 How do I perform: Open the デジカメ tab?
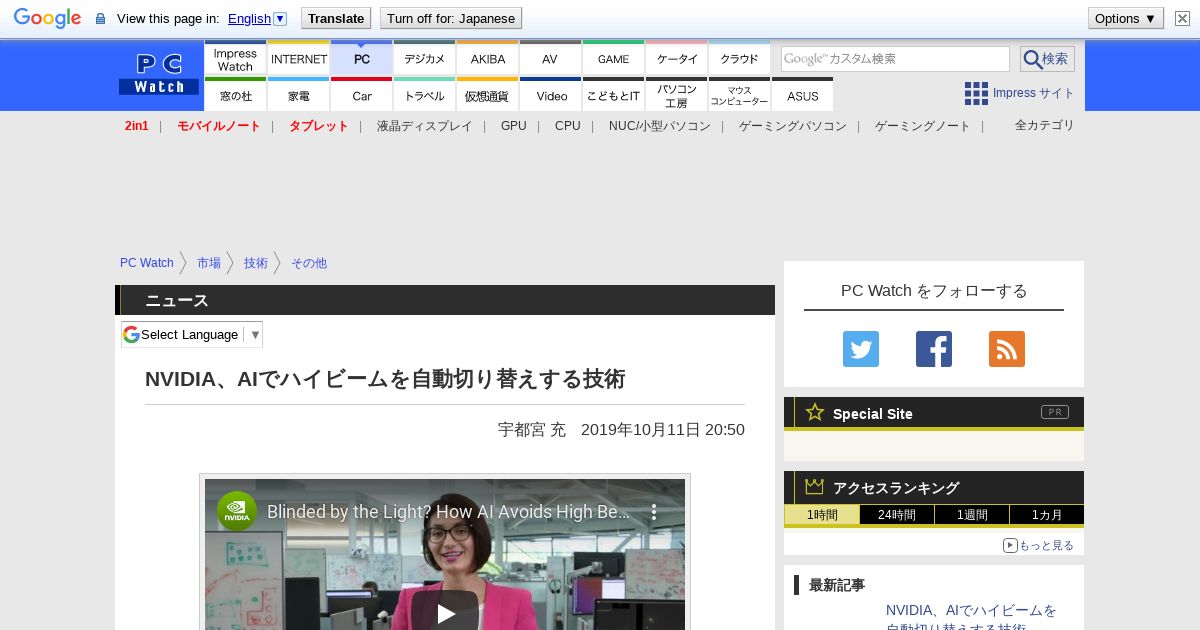pyautogui.click(x=425, y=59)
